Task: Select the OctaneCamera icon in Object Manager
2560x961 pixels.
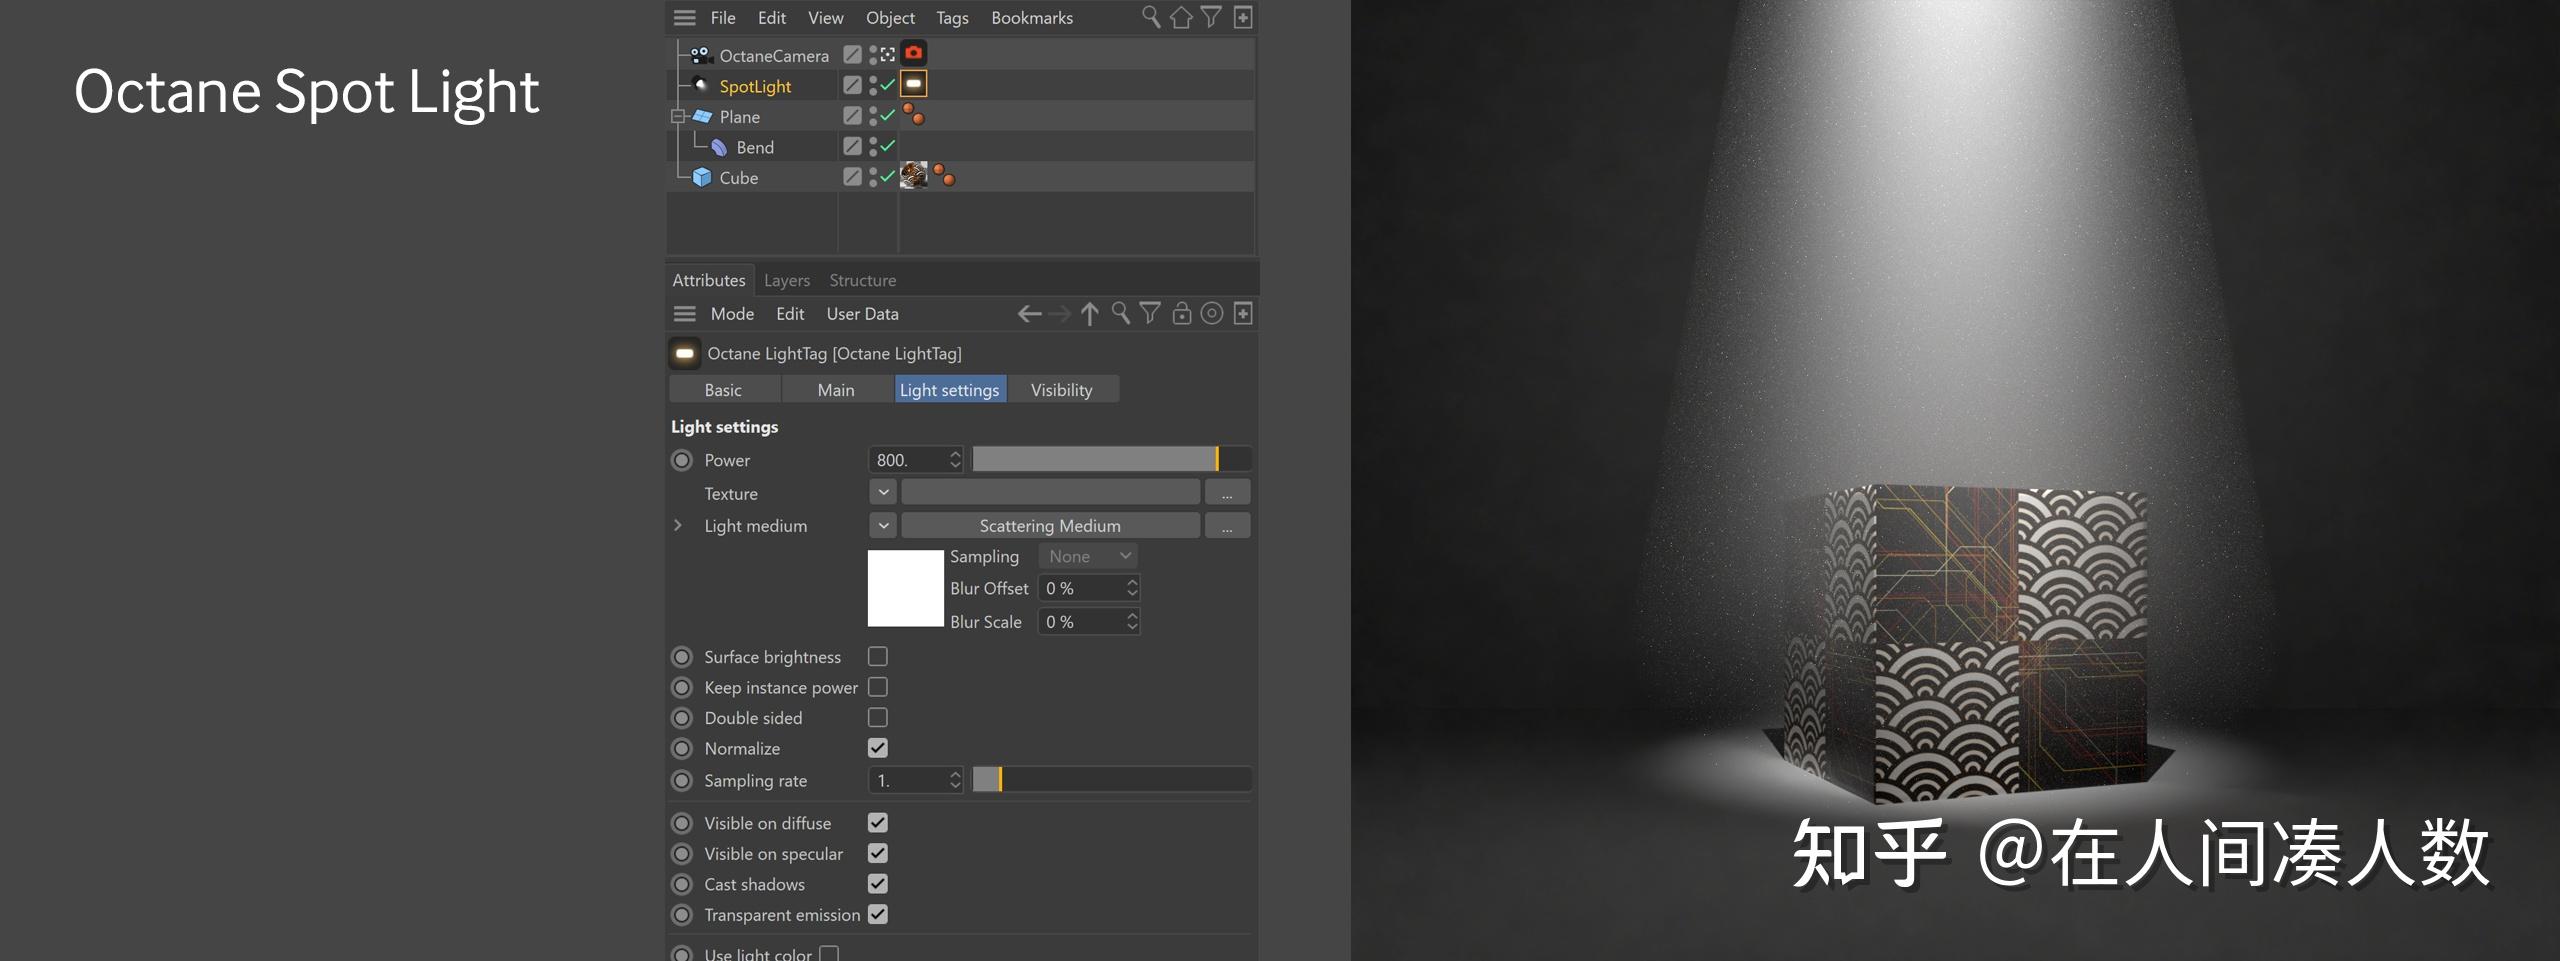Action: (700, 55)
